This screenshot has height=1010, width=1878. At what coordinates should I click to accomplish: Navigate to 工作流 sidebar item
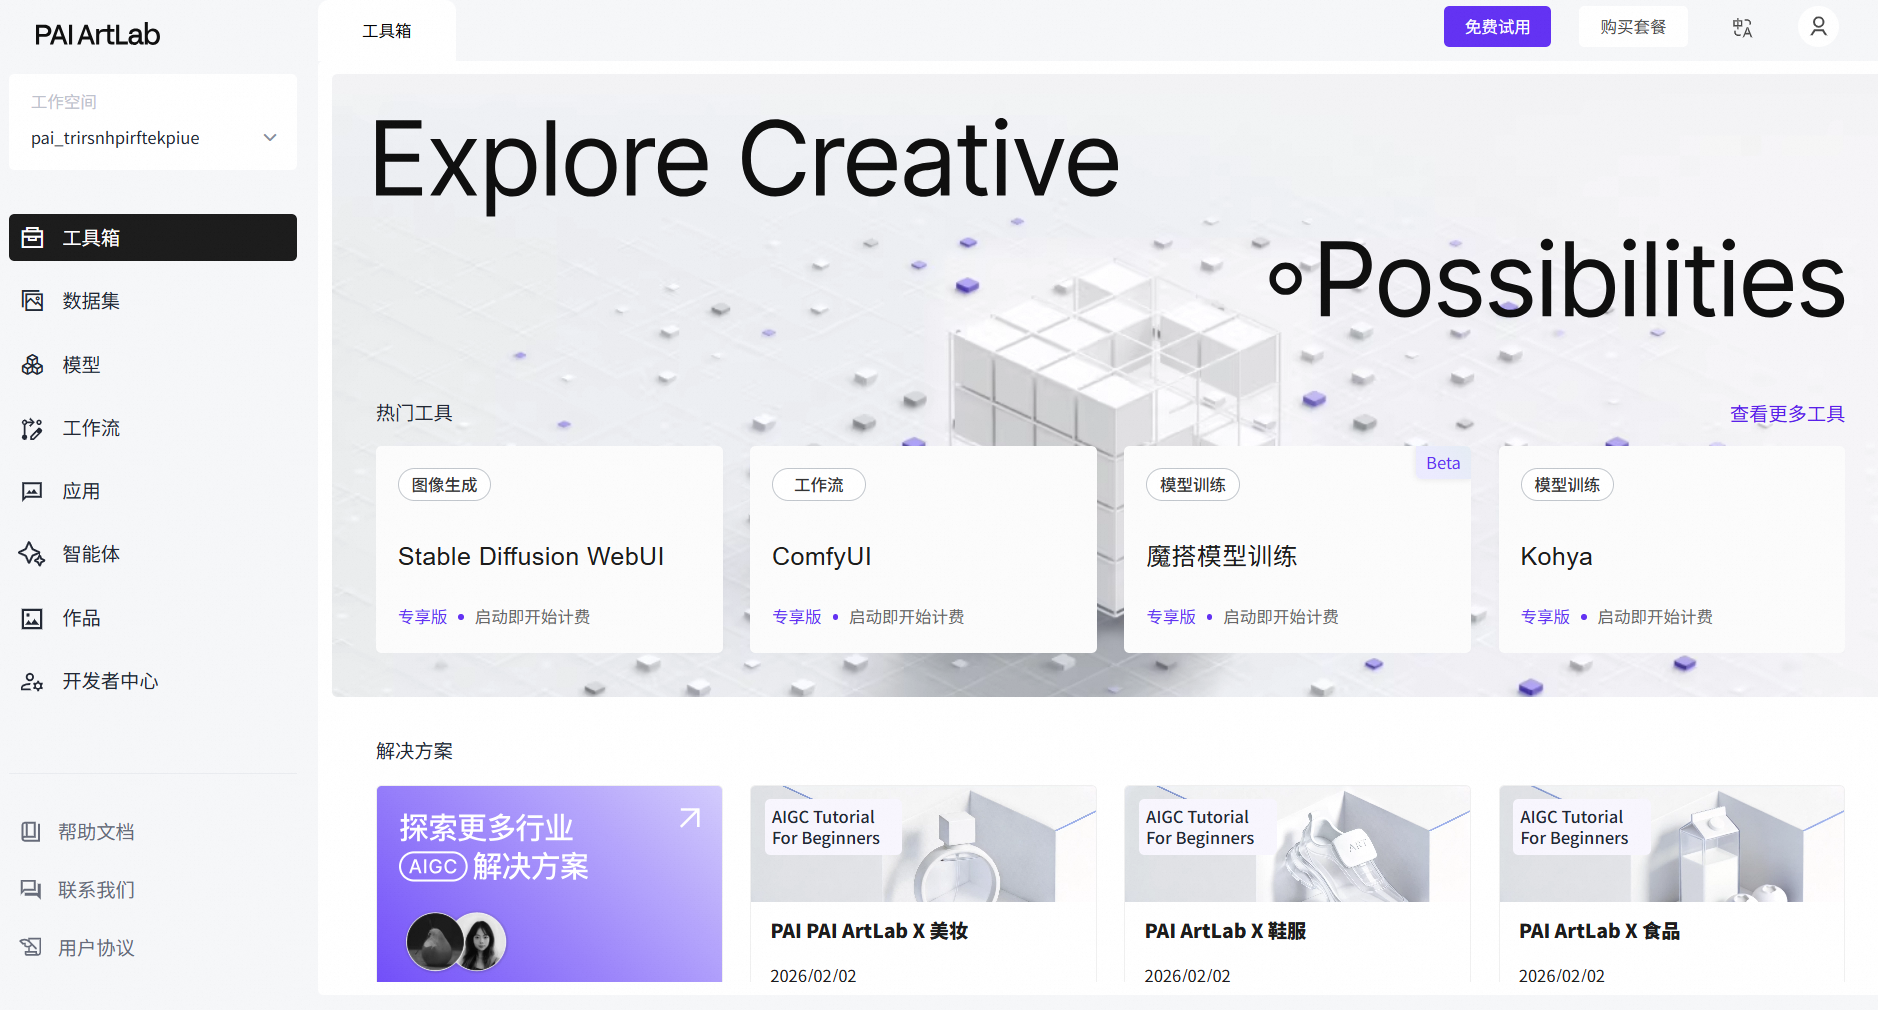click(153, 428)
